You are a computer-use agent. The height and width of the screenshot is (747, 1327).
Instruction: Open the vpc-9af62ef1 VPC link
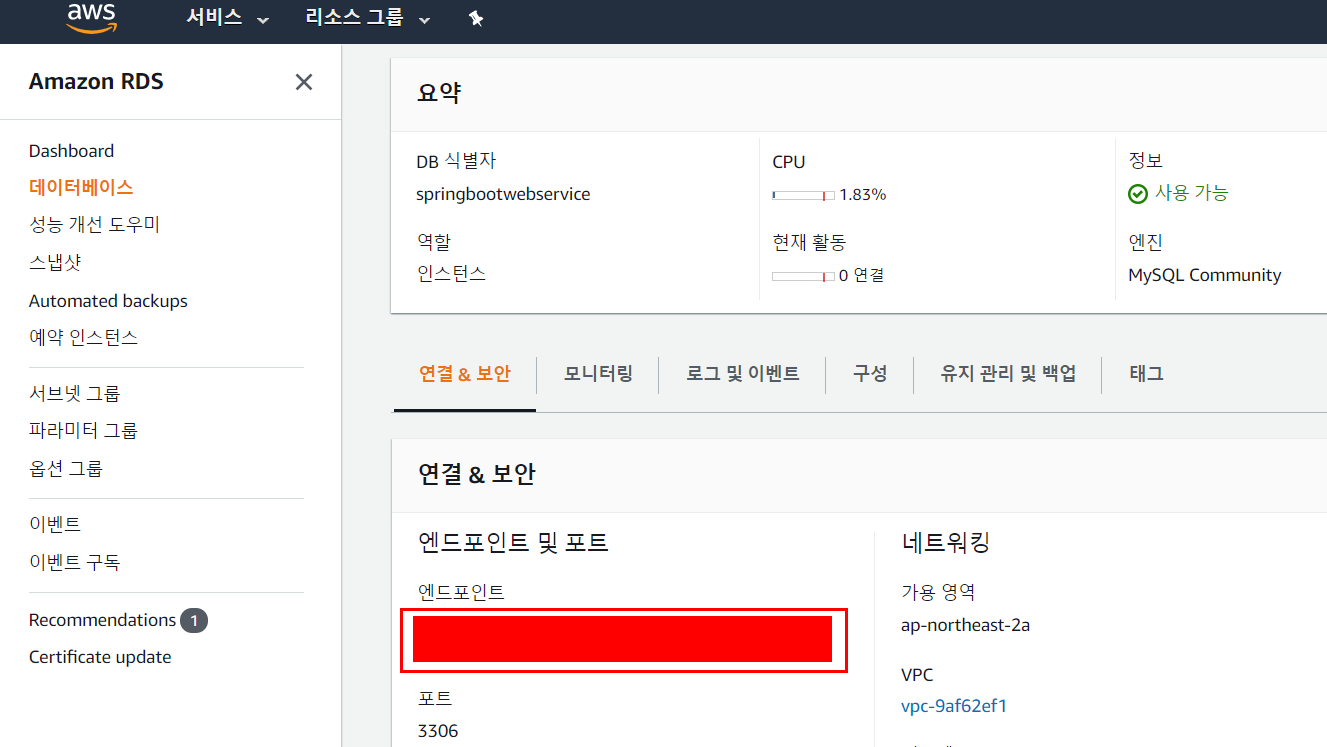(x=954, y=706)
